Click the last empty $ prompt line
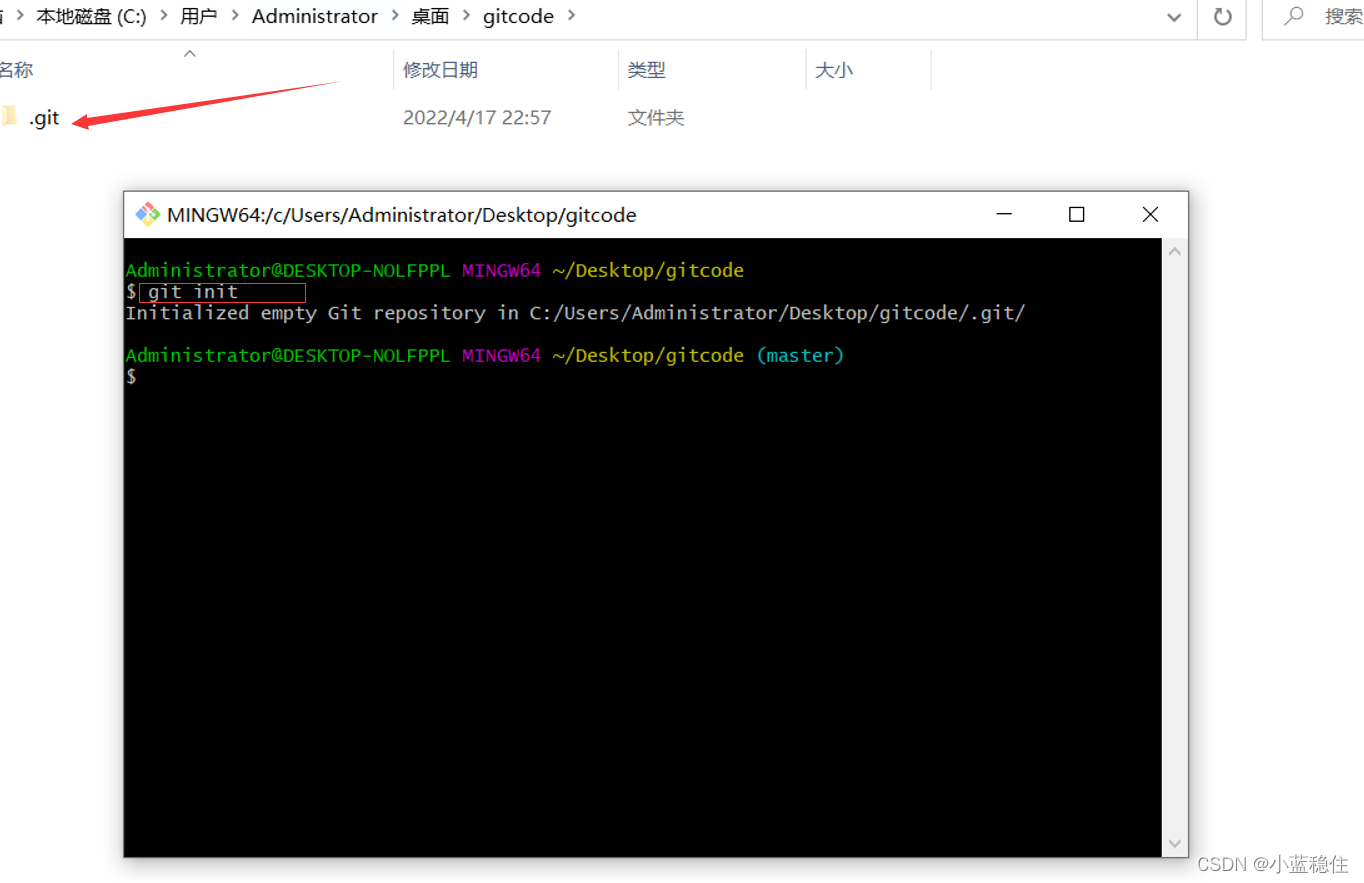1364x883 pixels. point(131,377)
